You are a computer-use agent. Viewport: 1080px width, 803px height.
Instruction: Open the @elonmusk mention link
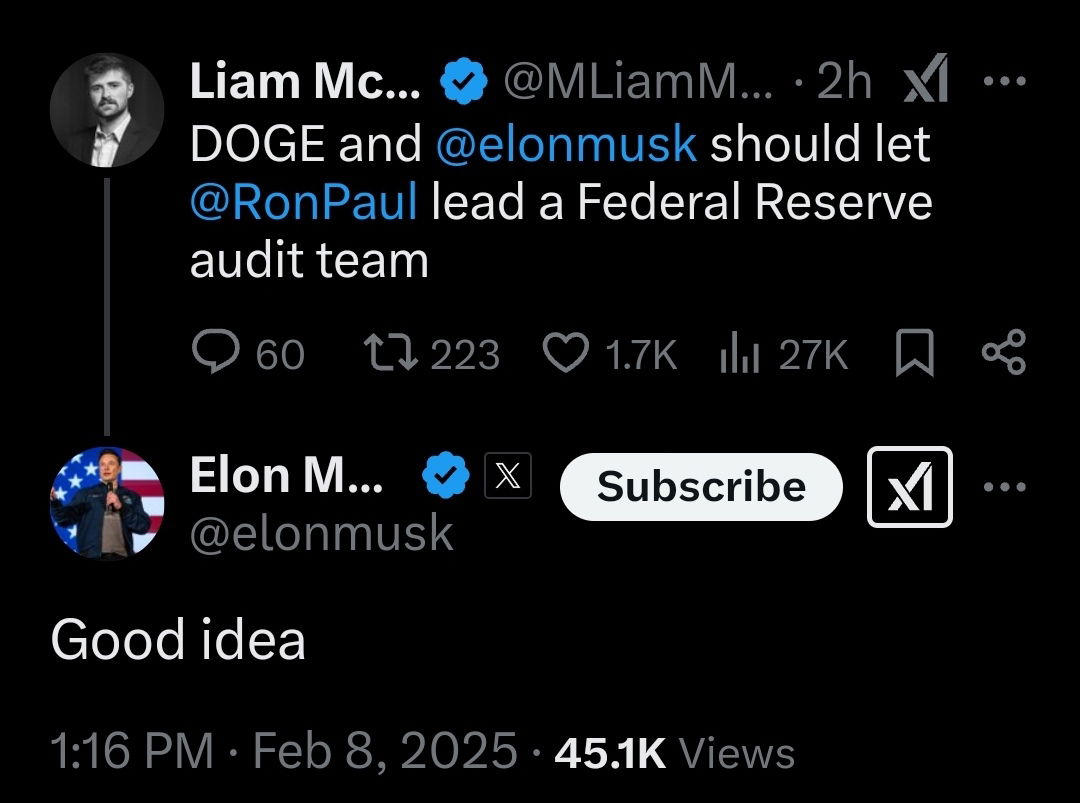point(566,144)
